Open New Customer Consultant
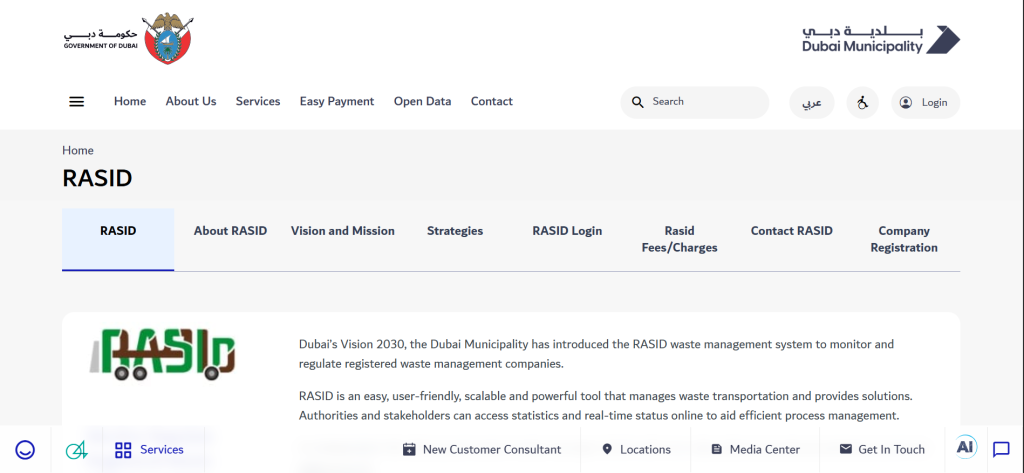1024x473 pixels. [x=482, y=449]
